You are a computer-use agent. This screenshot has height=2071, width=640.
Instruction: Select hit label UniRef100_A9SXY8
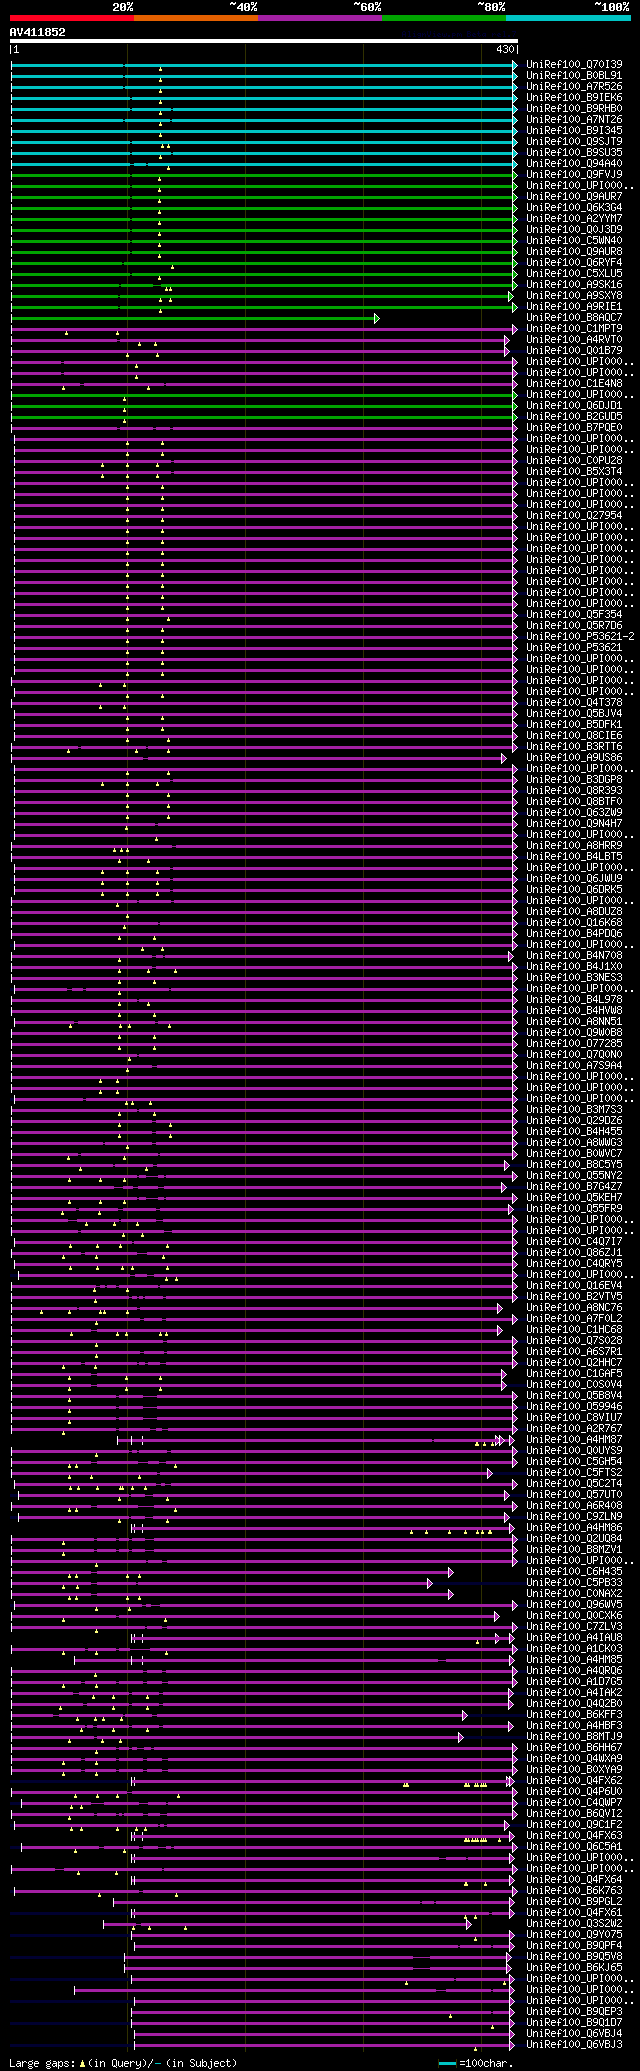tap(574, 295)
